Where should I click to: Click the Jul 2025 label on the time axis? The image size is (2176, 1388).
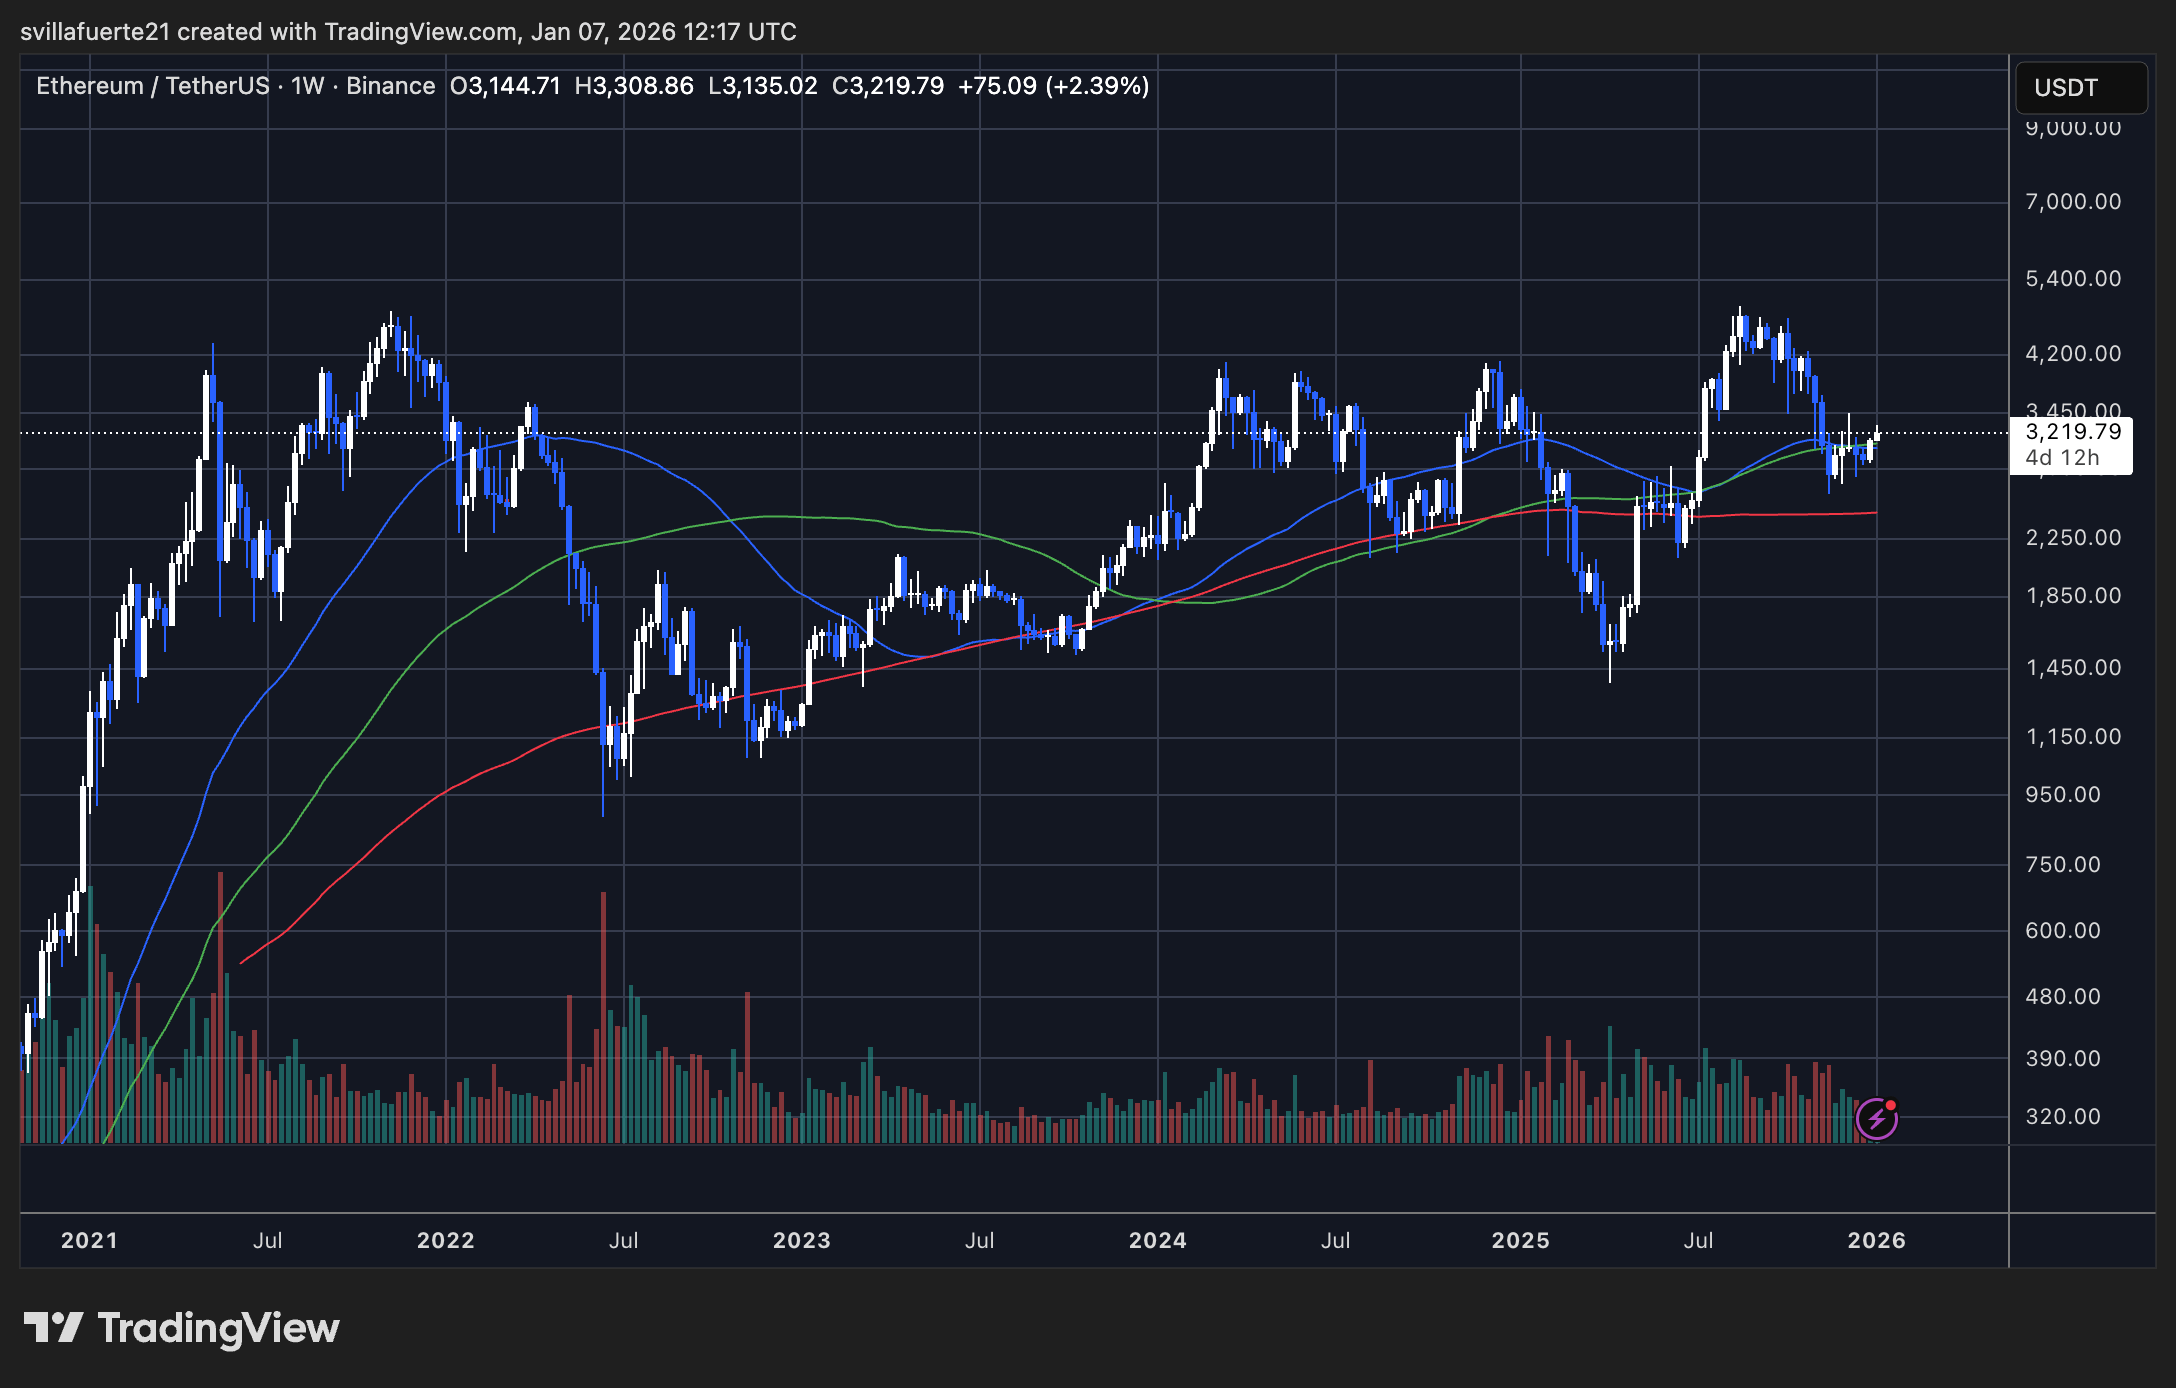1700,1240
